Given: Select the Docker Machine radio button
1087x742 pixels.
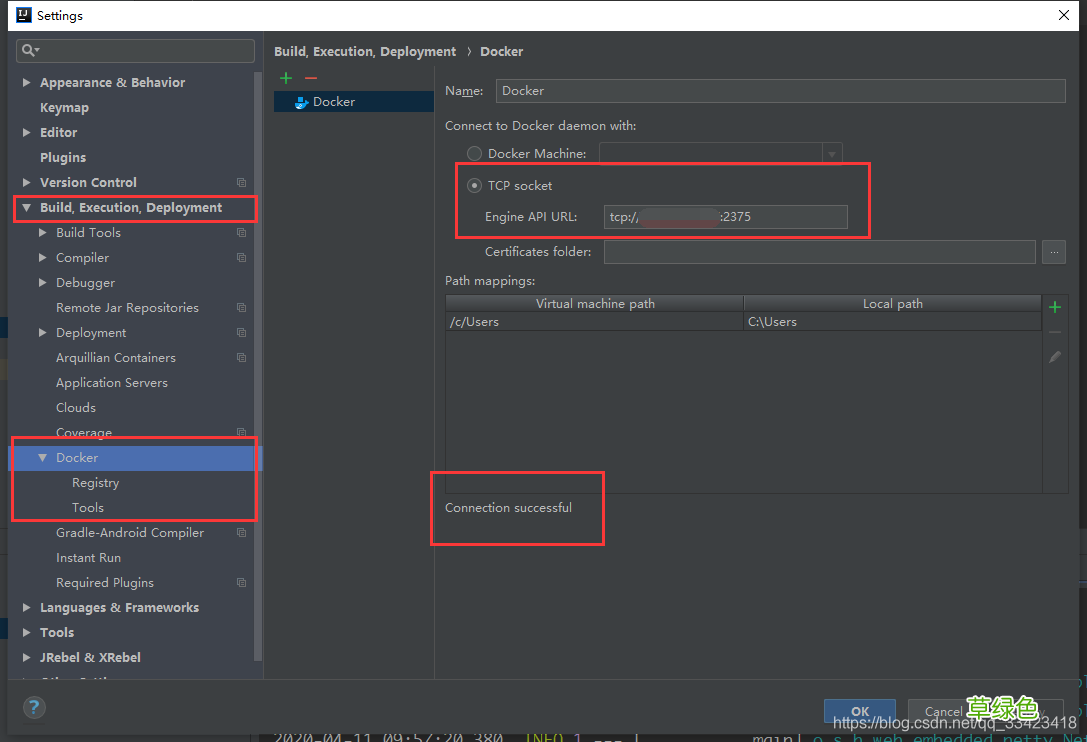Looking at the screenshot, I should pyautogui.click(x=474, y=153).
